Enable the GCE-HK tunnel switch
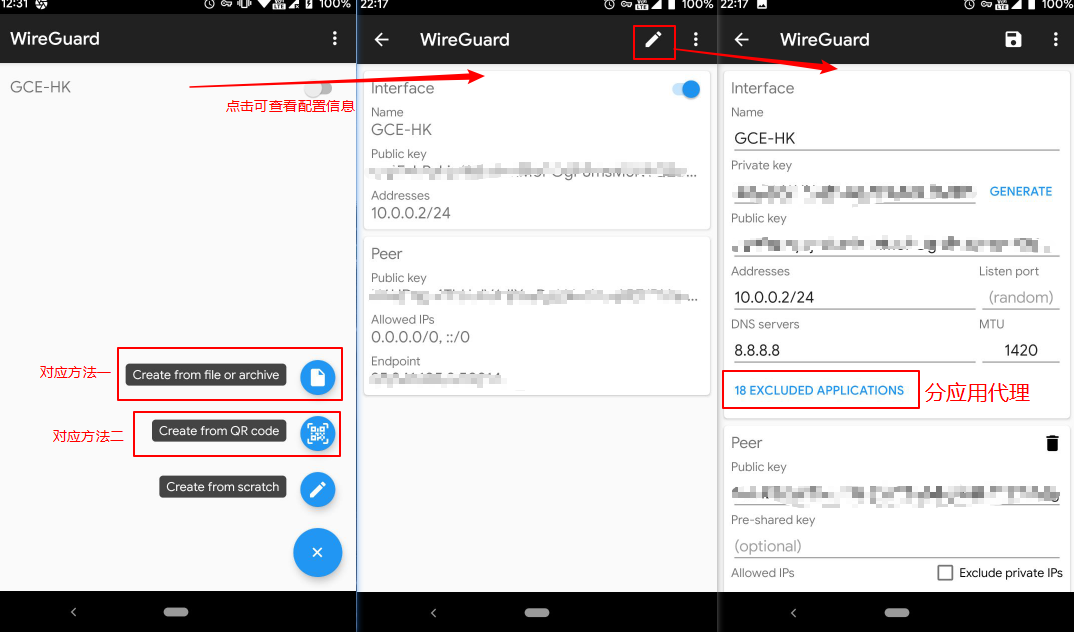Screen dimensions: 1074x632 coord(319,88)
